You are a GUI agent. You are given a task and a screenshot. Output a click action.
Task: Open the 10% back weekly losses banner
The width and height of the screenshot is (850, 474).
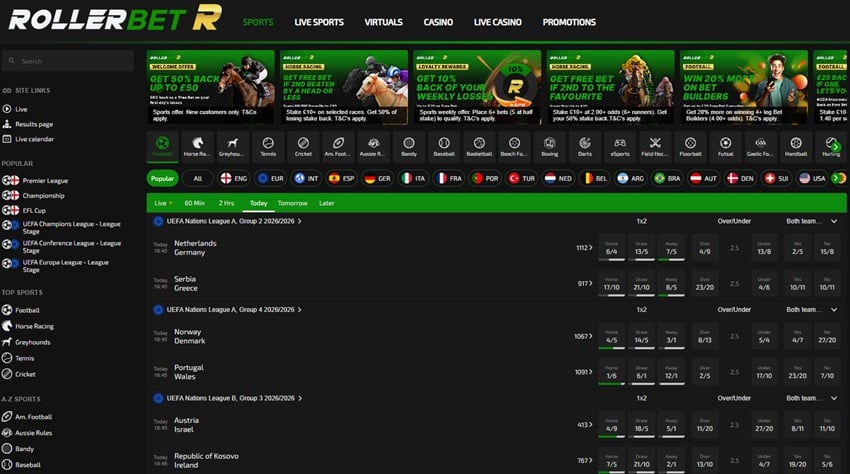[x=477, y=87]
